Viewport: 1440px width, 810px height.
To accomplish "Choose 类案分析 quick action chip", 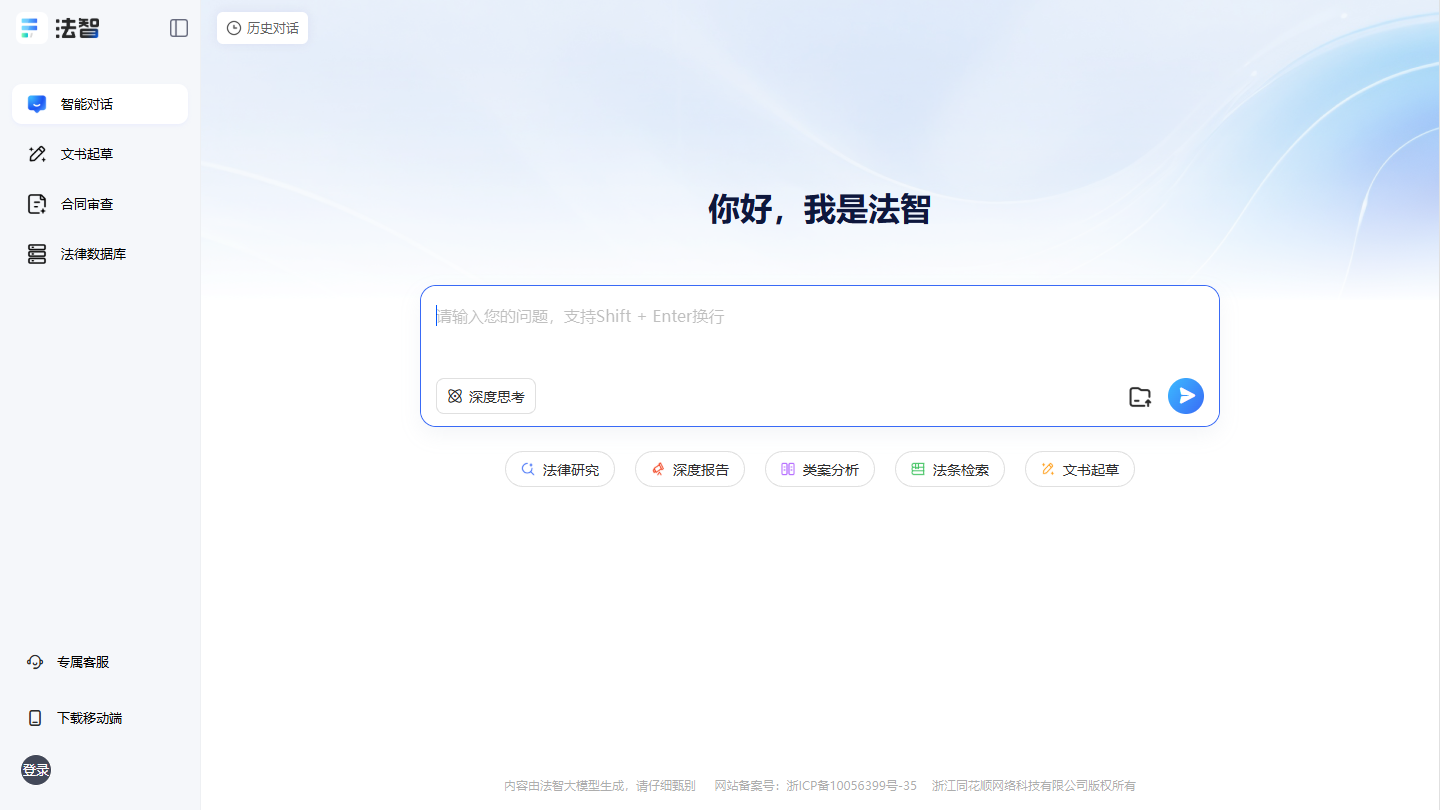I will tap(820, 469).
